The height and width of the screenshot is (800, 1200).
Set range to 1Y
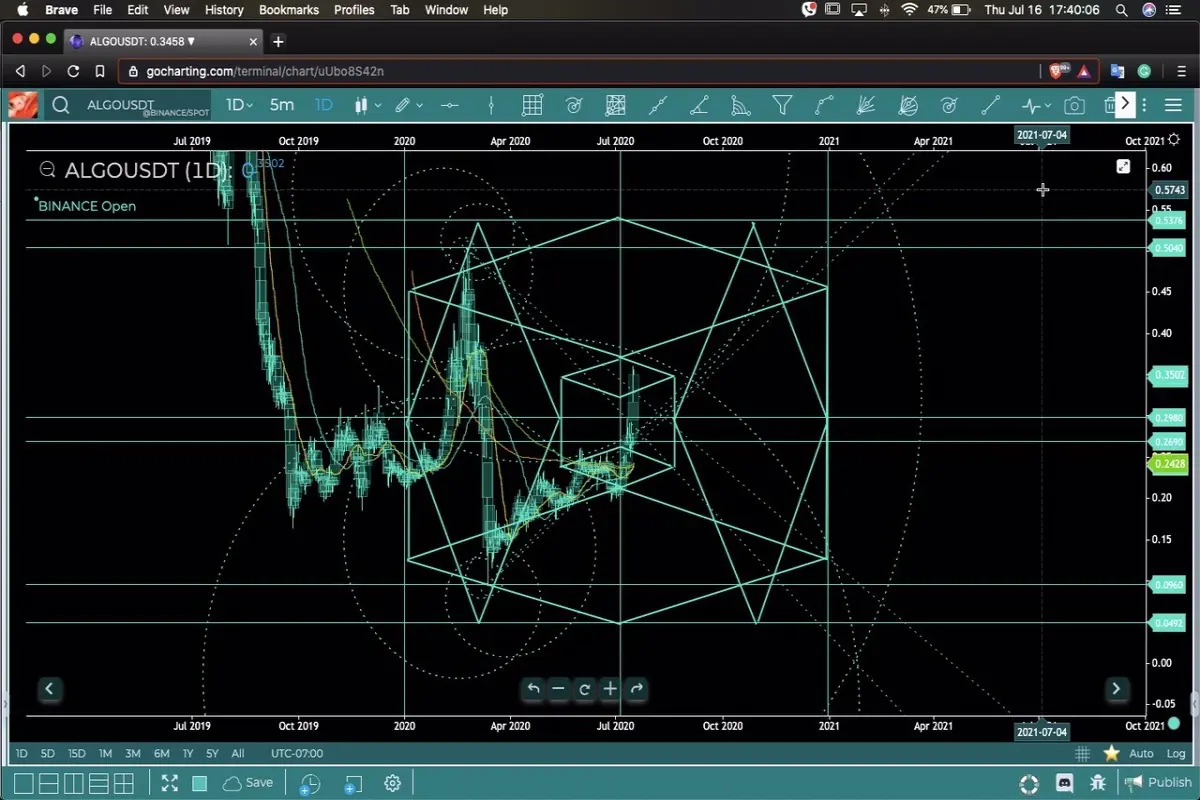188,754
